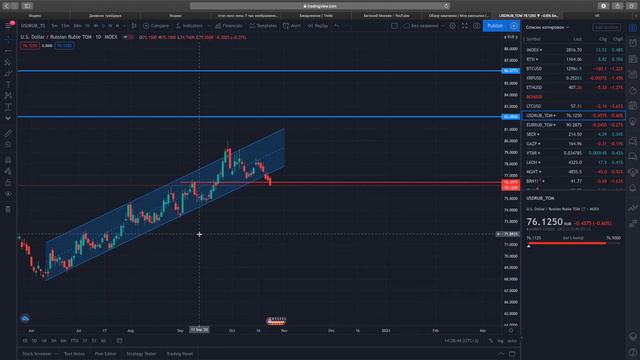
Task: Open the Financials menu
Action: coord(229,26)
